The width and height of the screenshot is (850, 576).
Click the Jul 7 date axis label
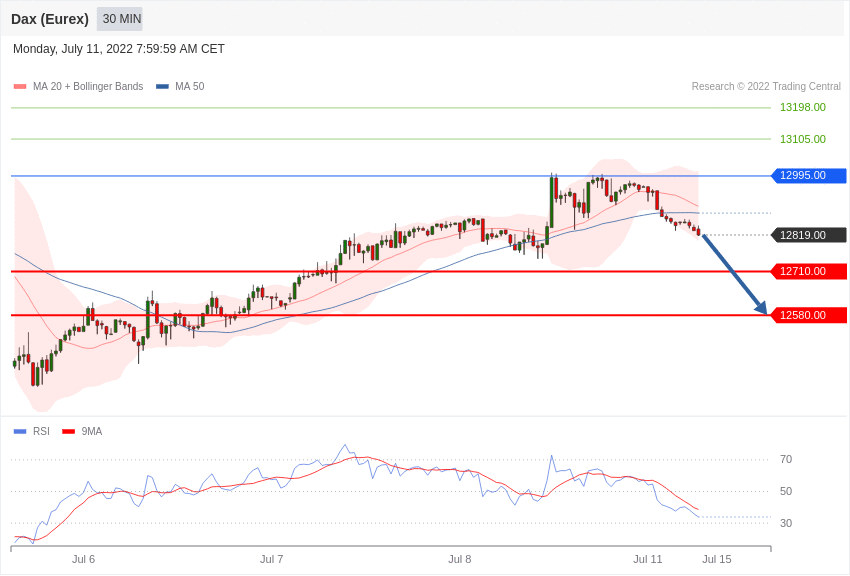pos(272,559)
